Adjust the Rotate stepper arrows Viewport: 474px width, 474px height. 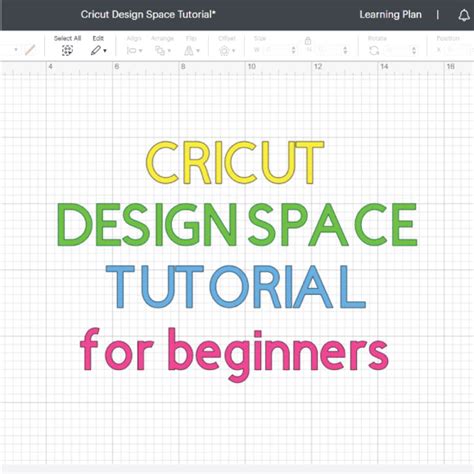pyautogui.click(x=414, y=50)
